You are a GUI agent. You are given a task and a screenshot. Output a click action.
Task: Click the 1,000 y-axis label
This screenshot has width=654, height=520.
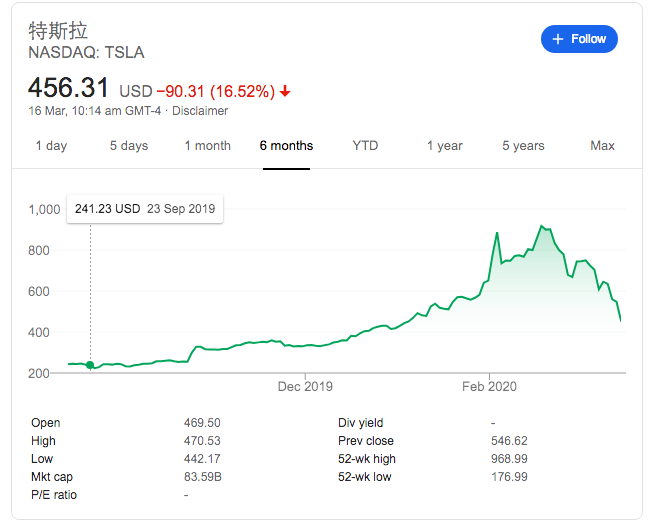pyautogui.click(x=44, y=209)
